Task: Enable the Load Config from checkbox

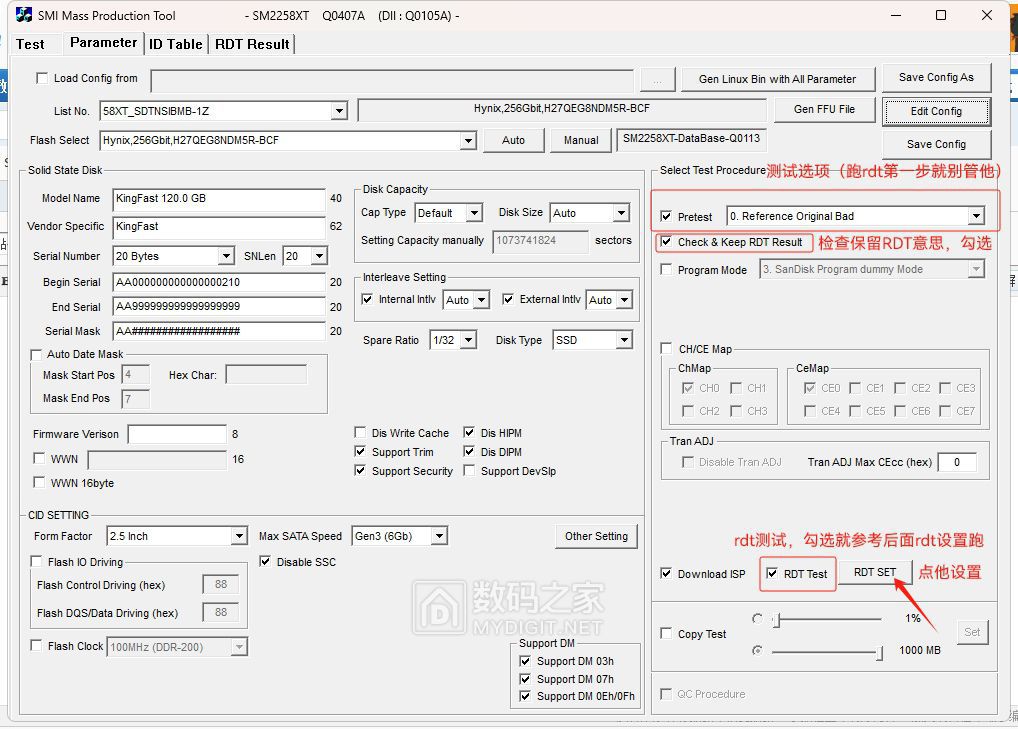Action: [x=42, y=79]
